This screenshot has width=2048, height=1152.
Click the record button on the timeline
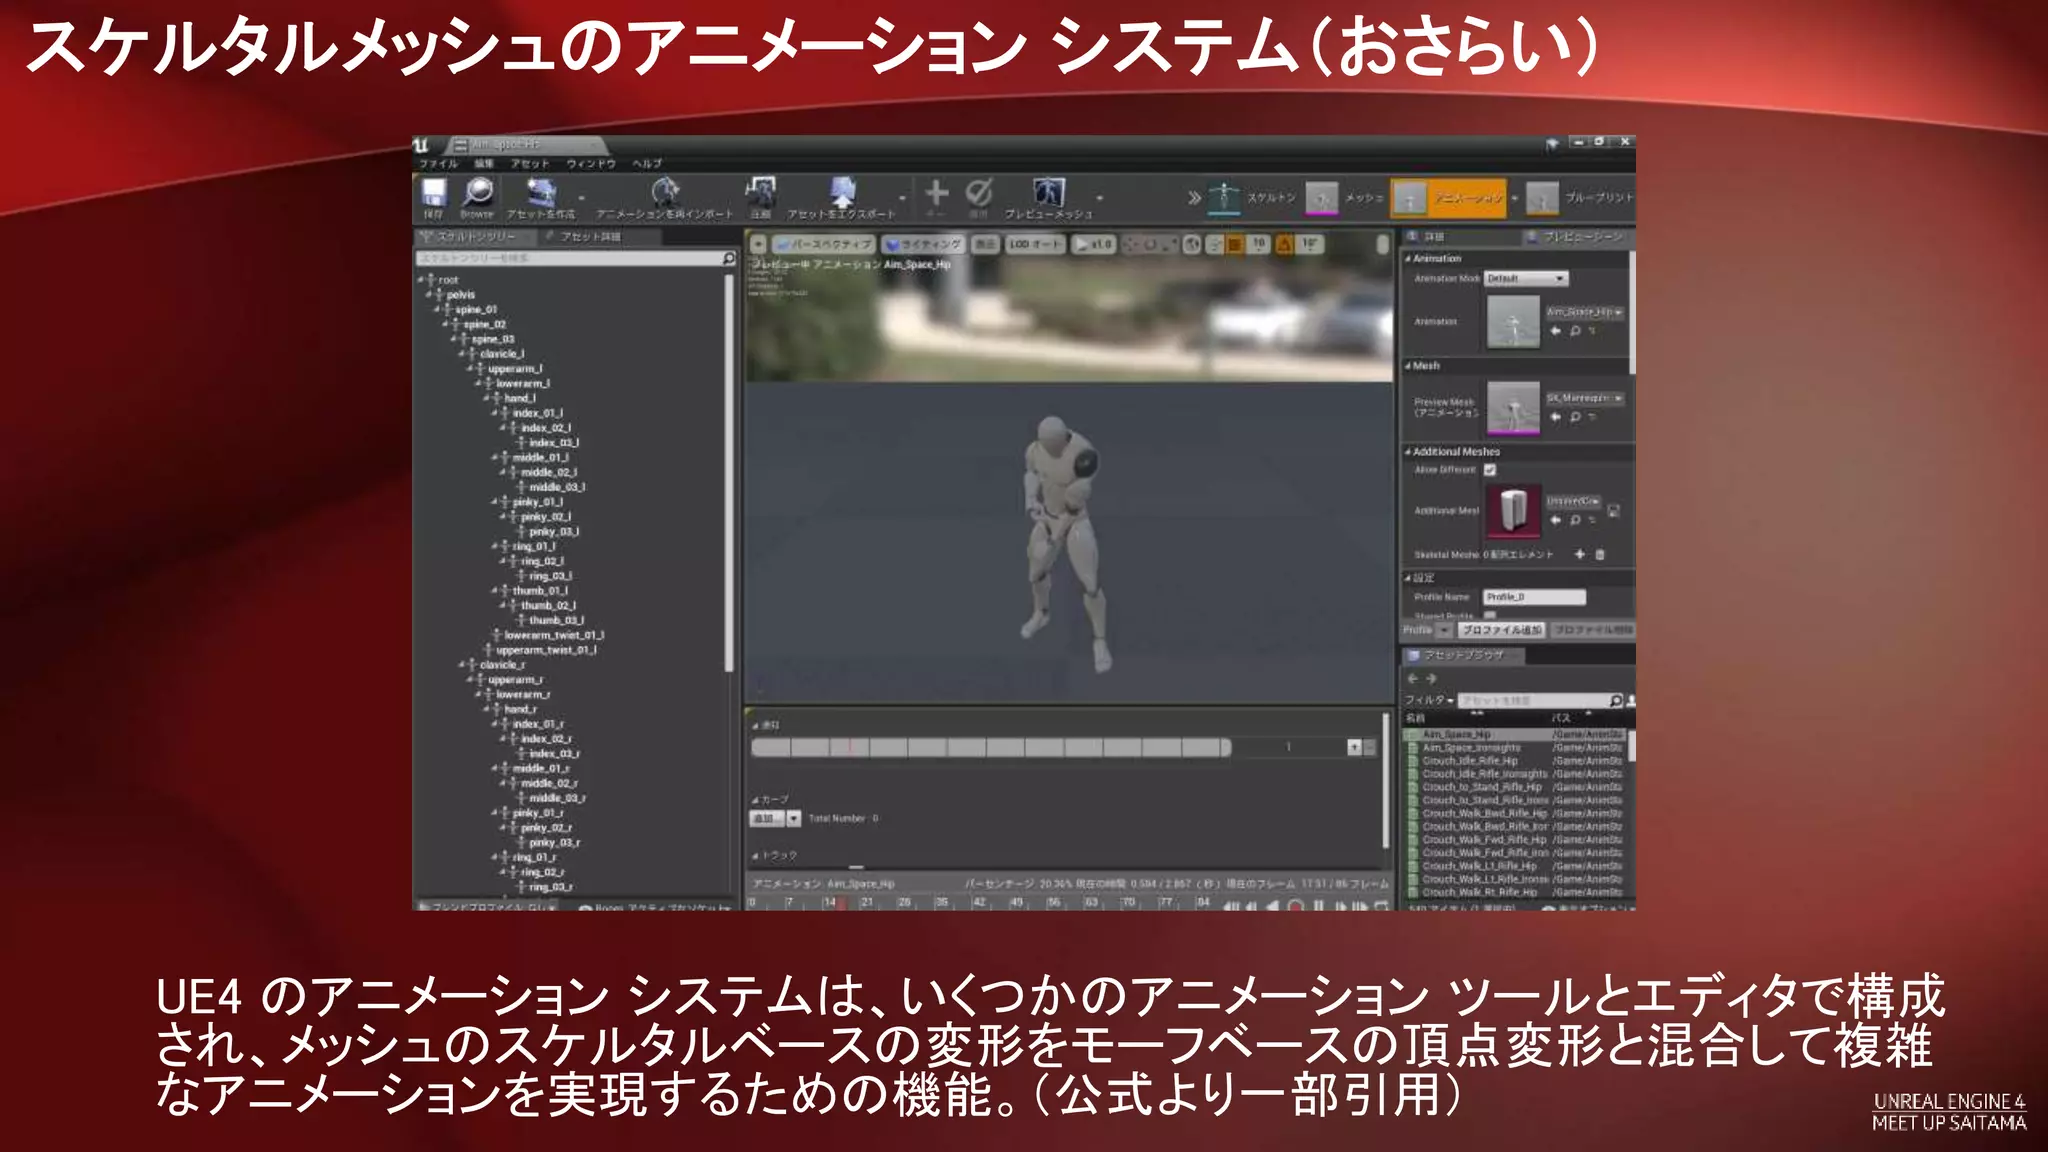coord(1296,906)
